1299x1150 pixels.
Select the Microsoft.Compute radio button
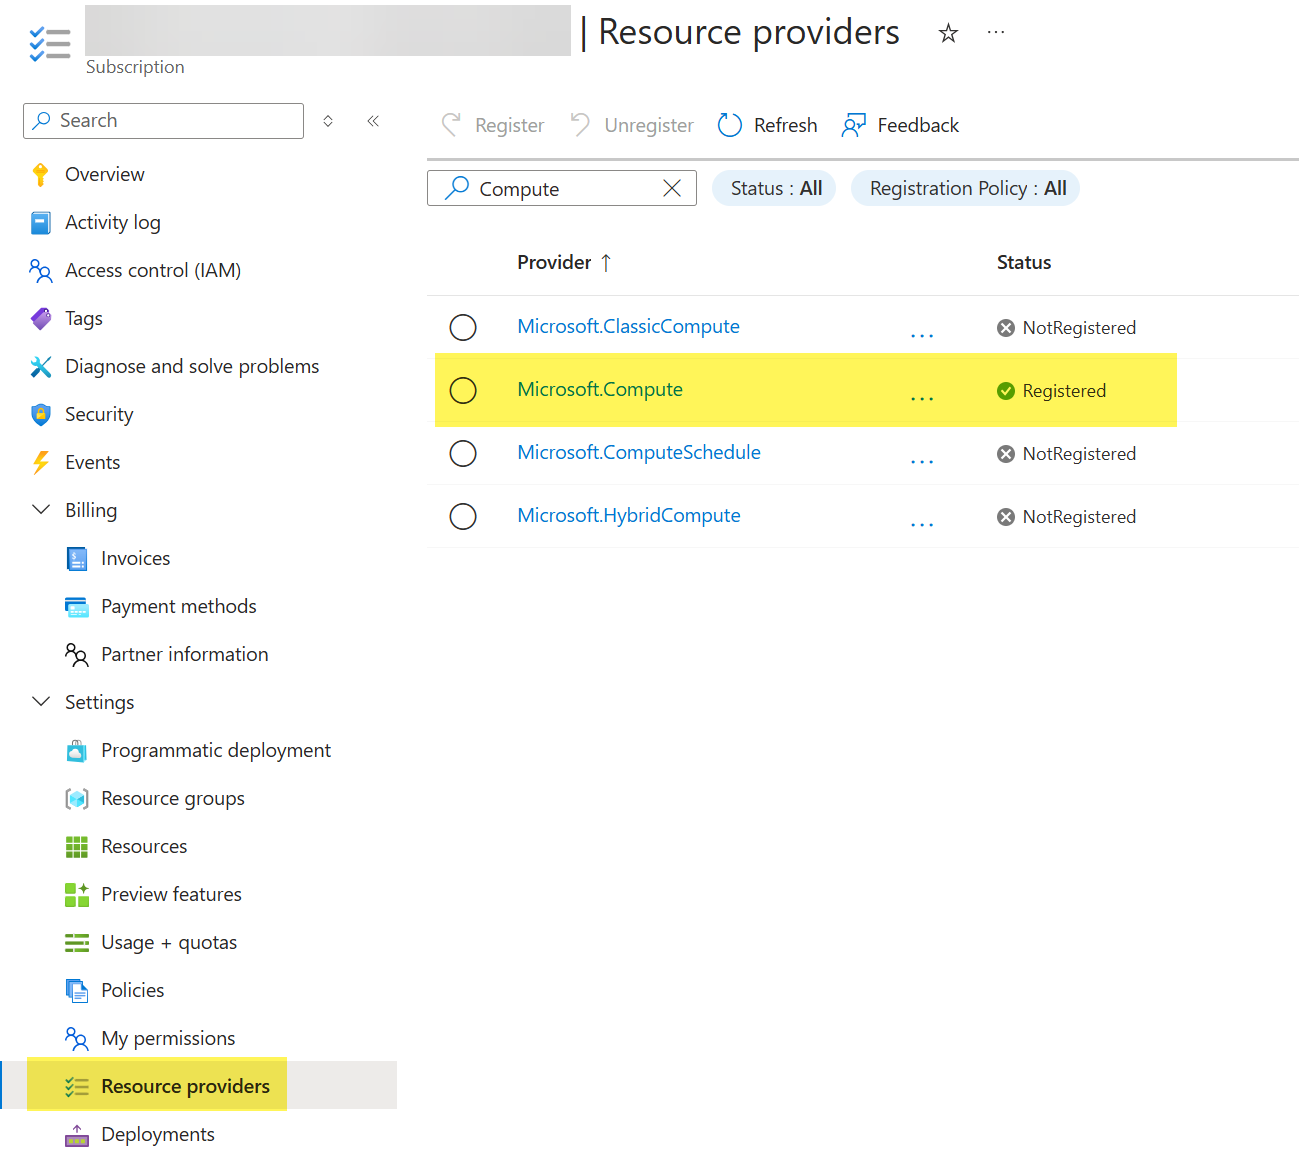pyautogui.click(x=463, y=390)
